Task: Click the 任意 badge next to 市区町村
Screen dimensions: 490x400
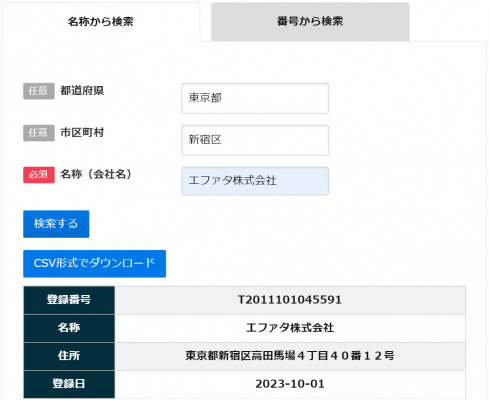Action: 39,133
